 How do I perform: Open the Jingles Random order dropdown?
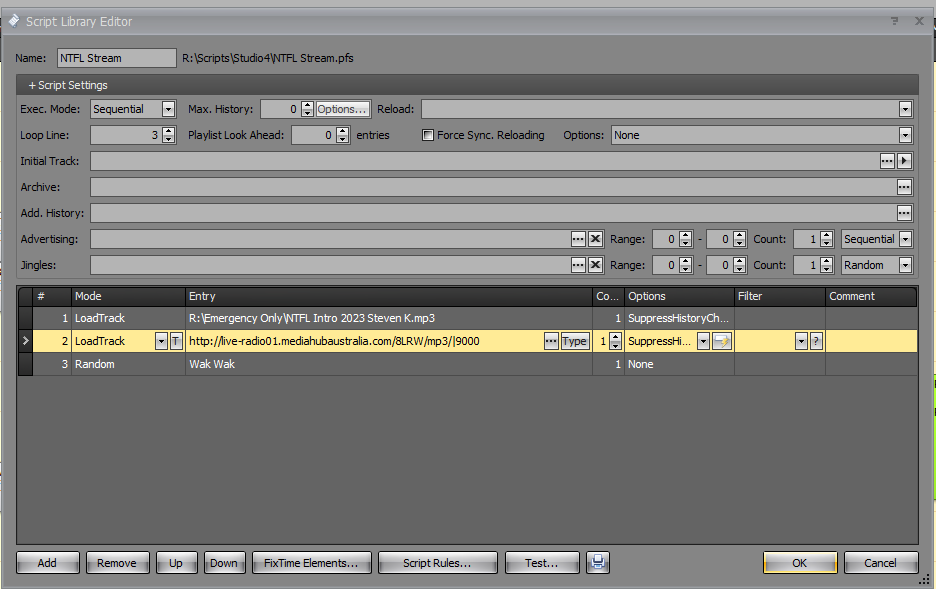tap(905, 265)
